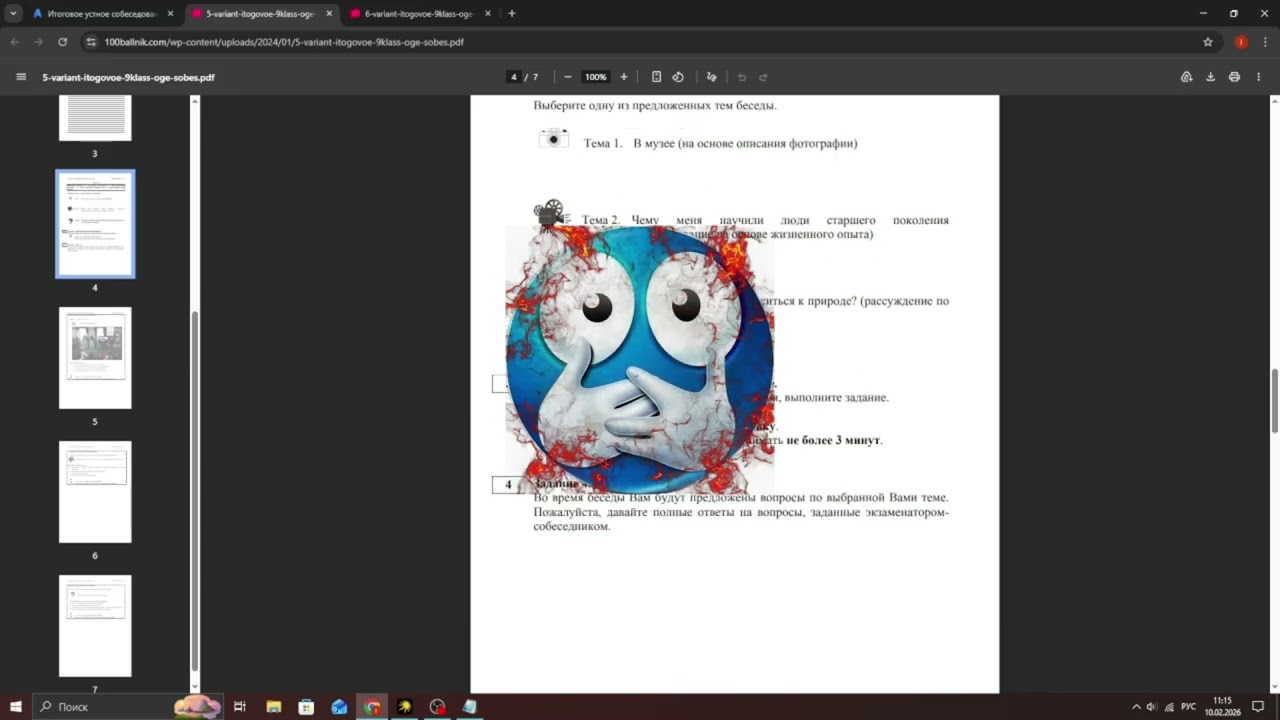Open page 4 thumbnail
Image resolution: width=1280 pixels, height=720 pixels.
95,224
